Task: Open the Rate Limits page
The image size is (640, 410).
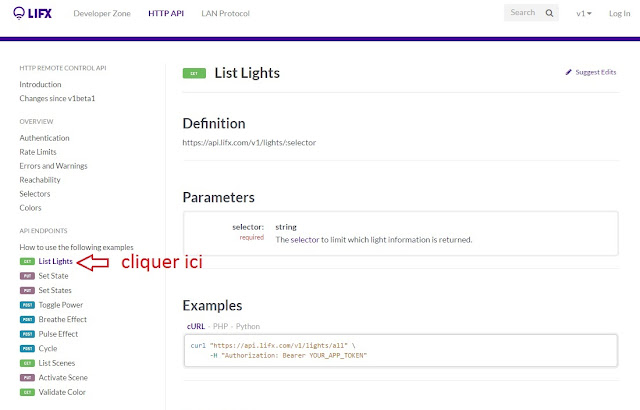Action: point(38,152)
